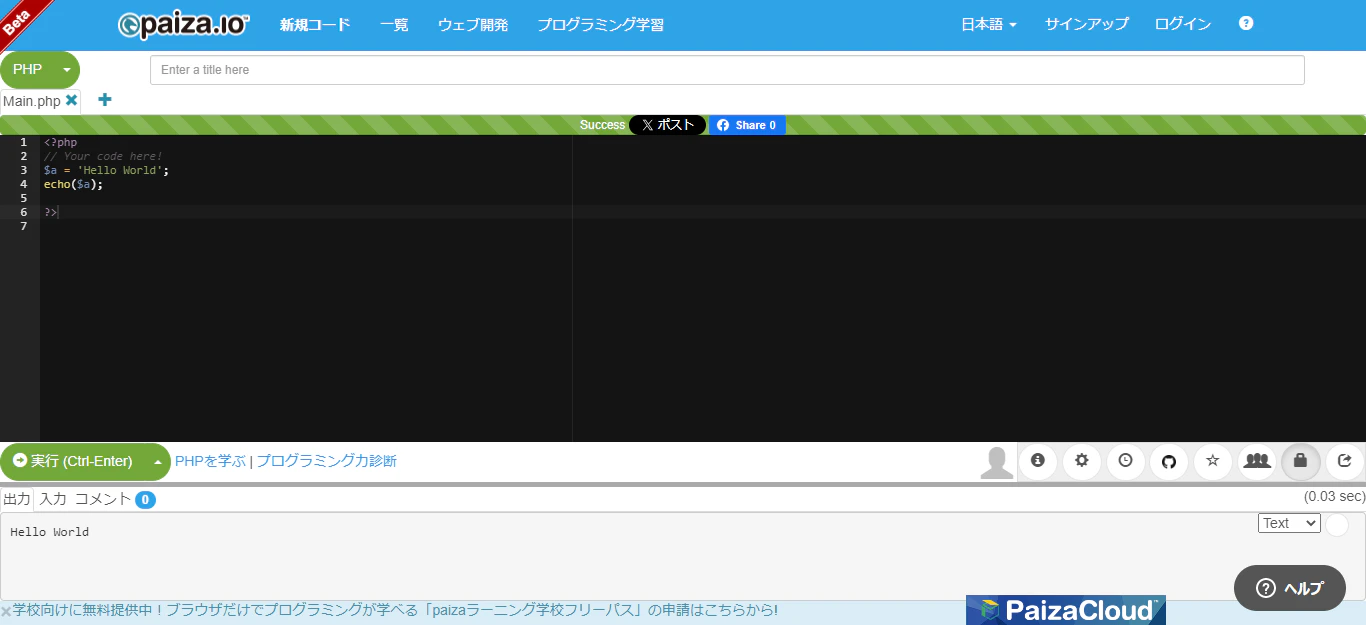This screenshot has width=1366, height=625.
Task: Open the info icon in bottom toolbar
Action: point(1037,461)
